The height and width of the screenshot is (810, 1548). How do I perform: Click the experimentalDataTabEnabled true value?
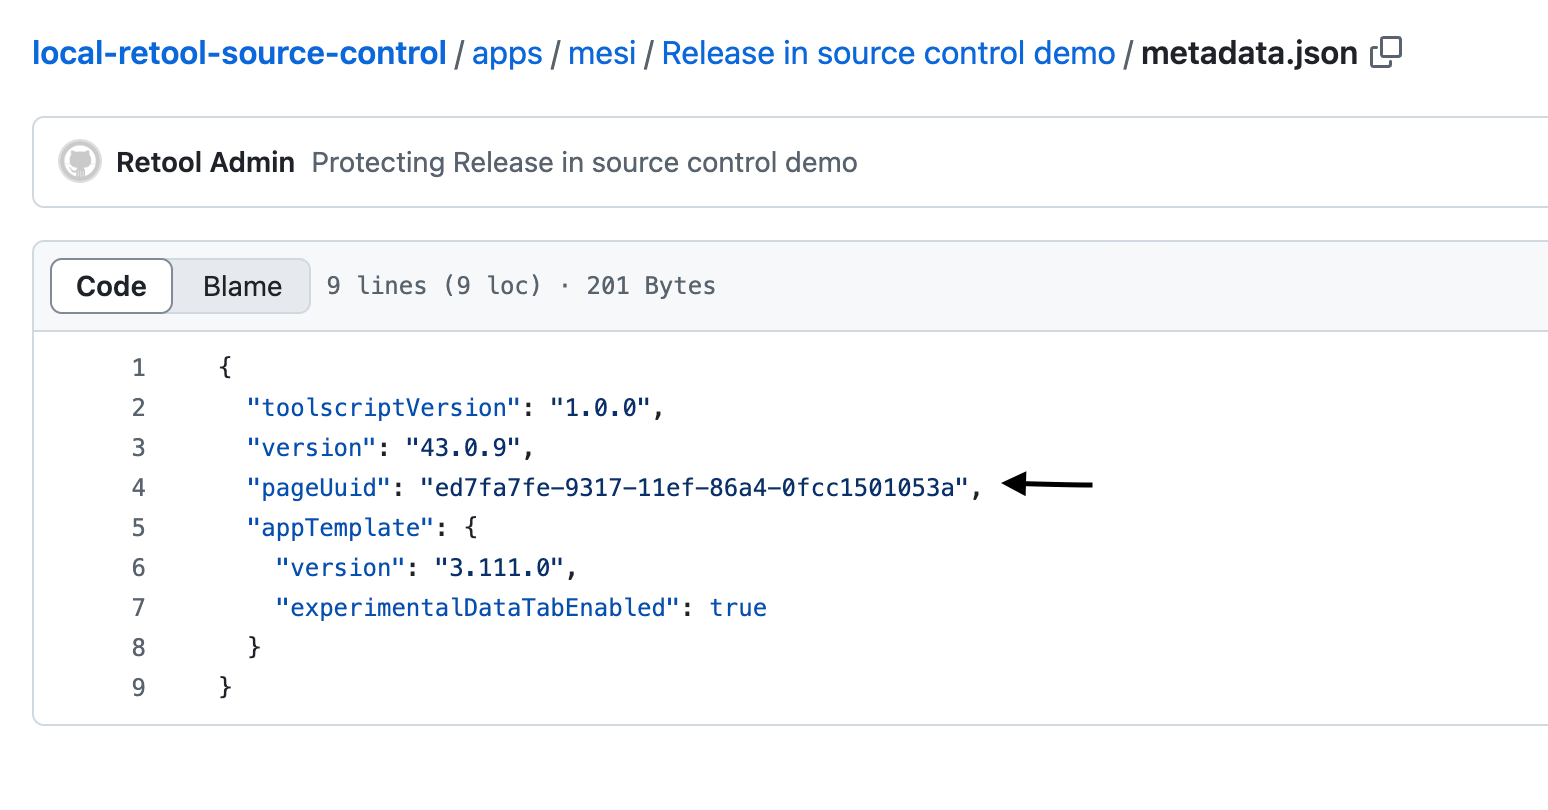click(x=738, y=608)
